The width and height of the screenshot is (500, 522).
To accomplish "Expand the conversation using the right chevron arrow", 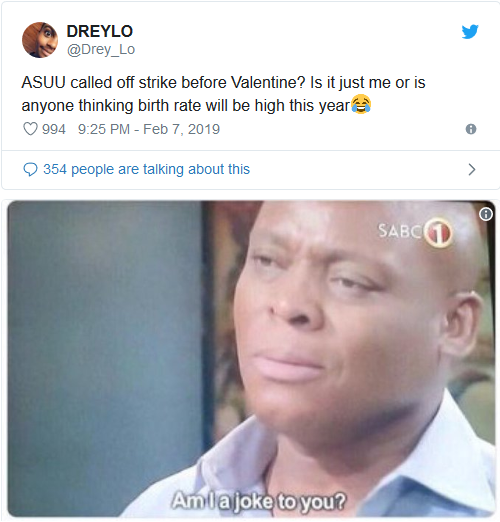I will click(x=472, y=169).
